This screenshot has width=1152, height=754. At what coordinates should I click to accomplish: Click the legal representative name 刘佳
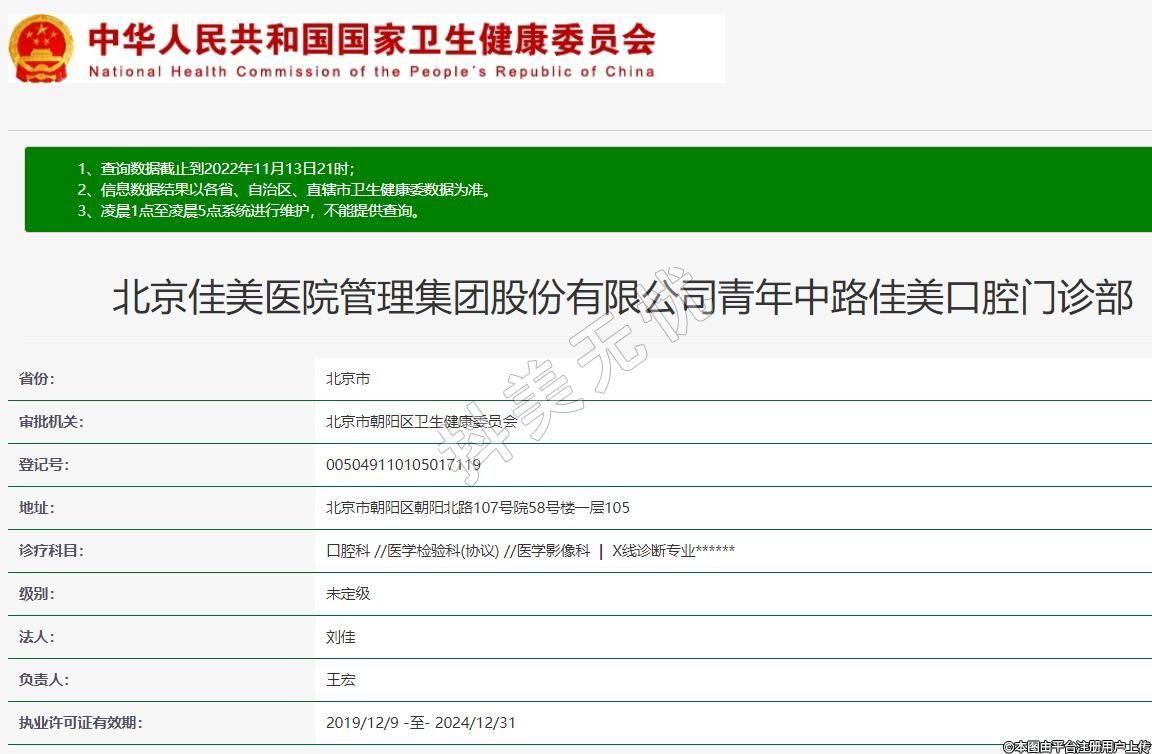click(341, 637)
